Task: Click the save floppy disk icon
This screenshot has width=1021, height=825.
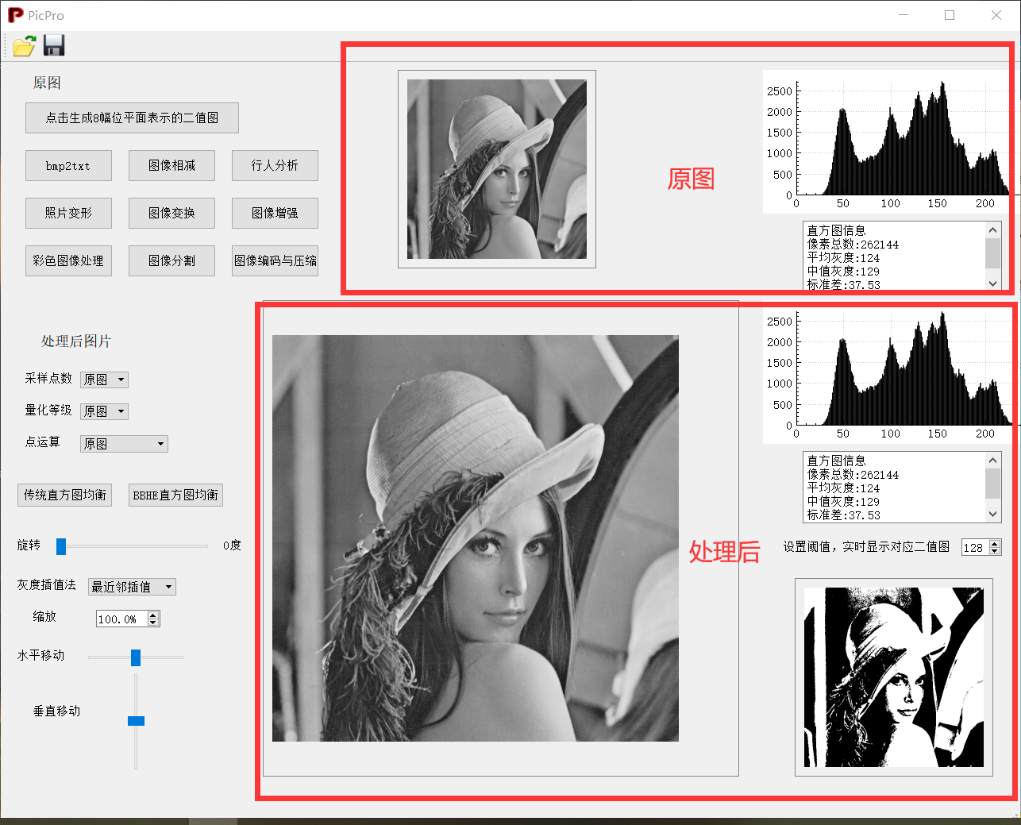Action: pyautogui.click(x=53, y=46)
